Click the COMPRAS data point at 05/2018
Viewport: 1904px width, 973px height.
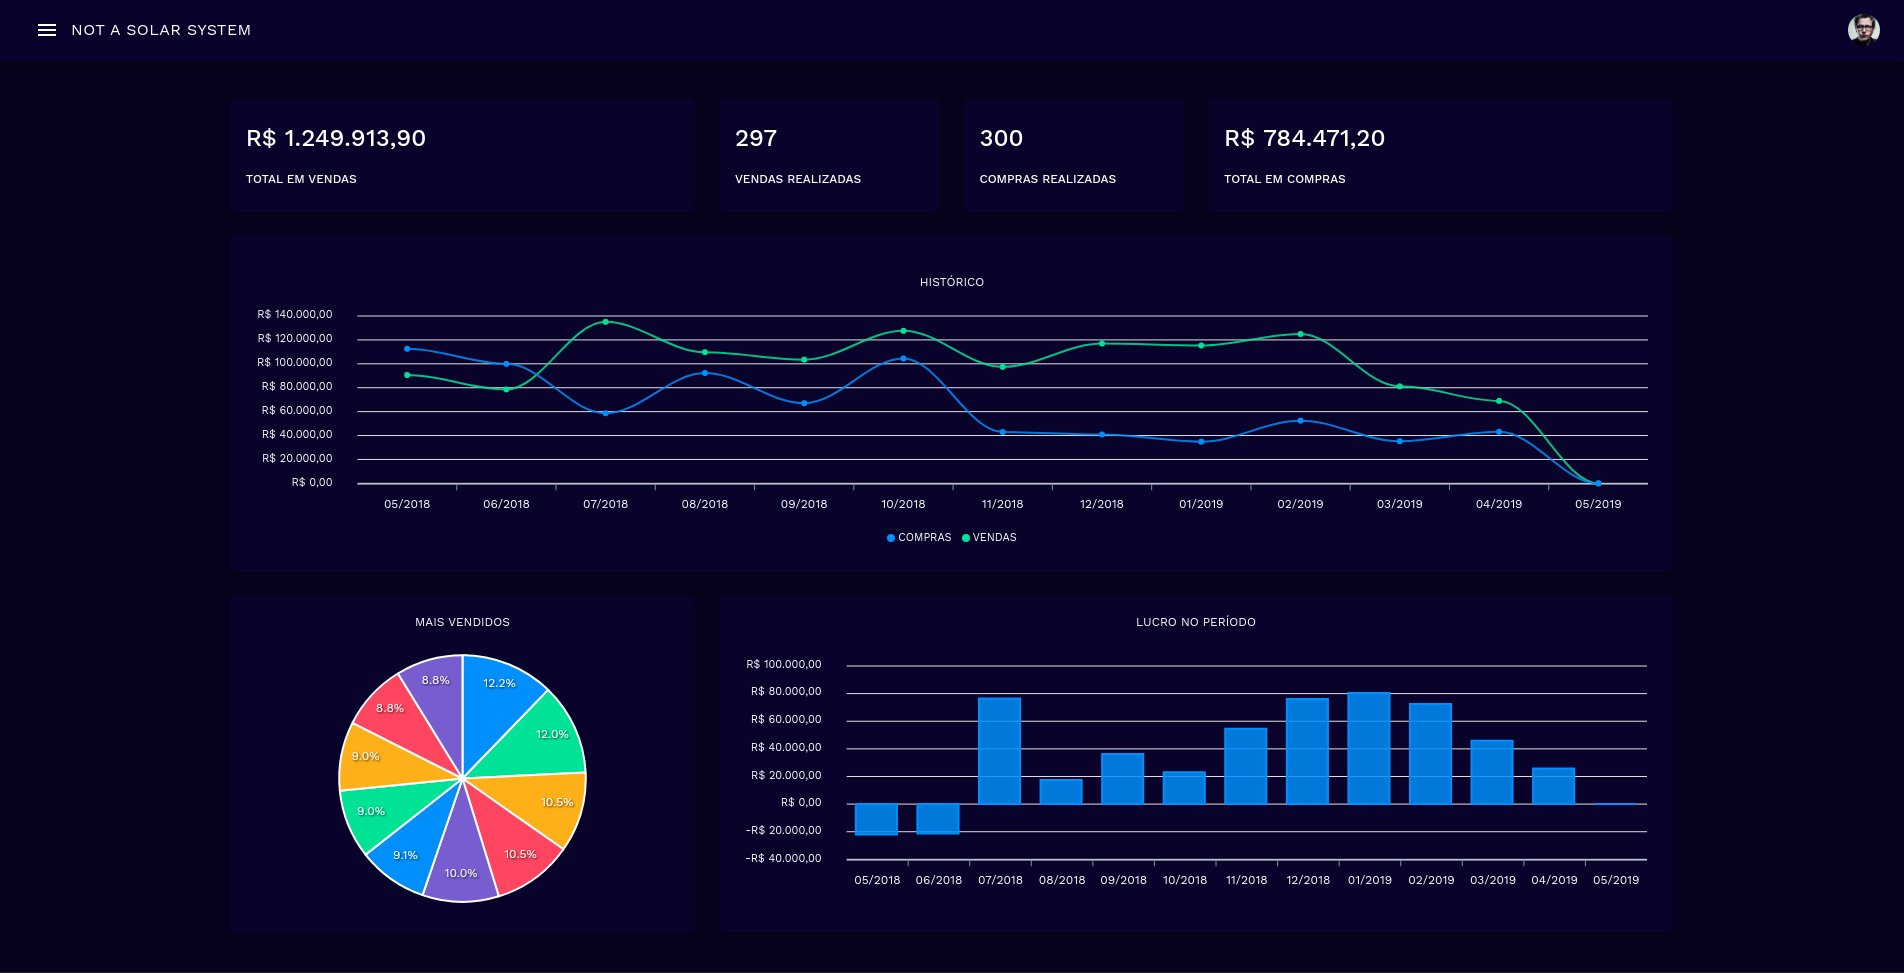click(407, 349)
